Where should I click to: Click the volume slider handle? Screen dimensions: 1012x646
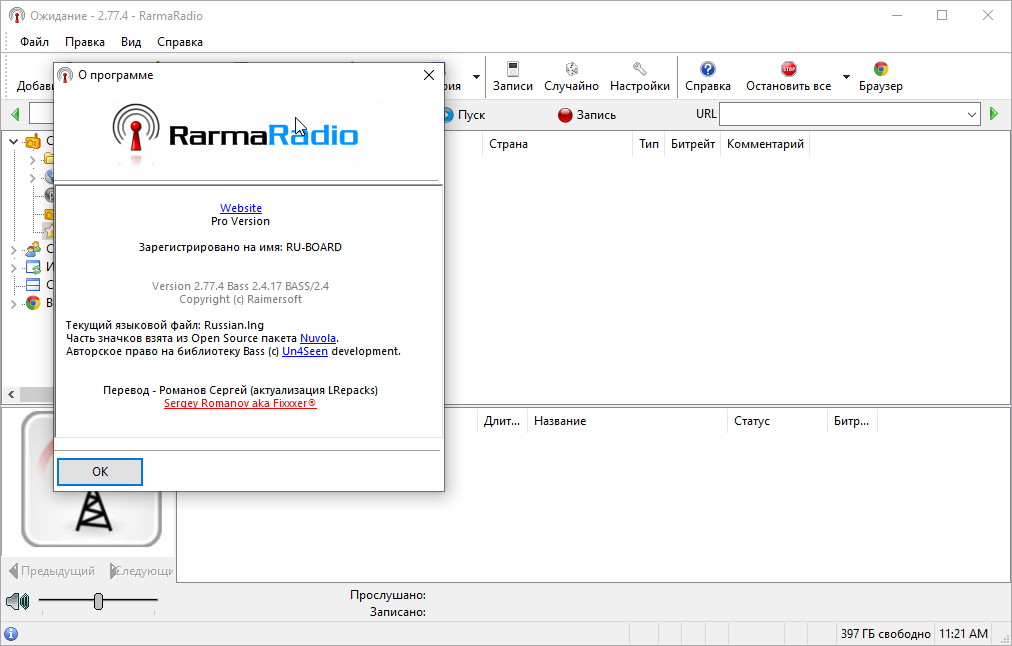pyautogui.click(x=98, y=601)
